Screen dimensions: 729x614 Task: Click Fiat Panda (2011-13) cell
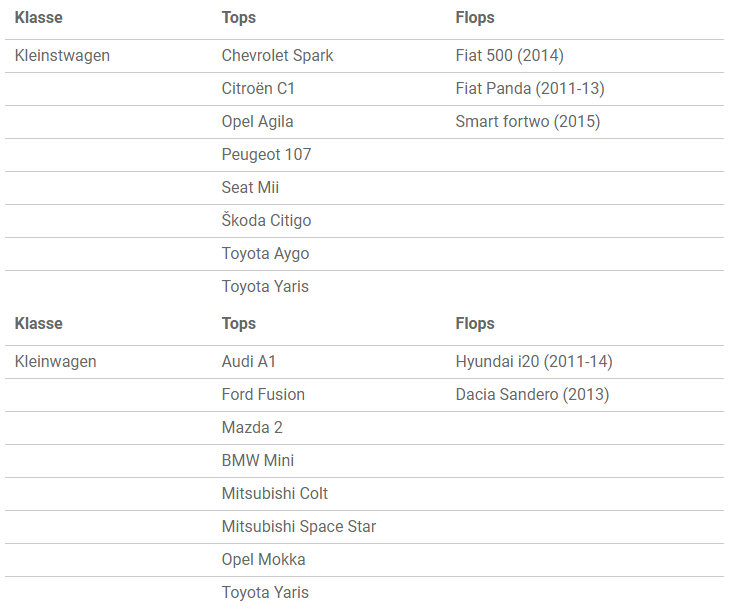click(530, 89)
